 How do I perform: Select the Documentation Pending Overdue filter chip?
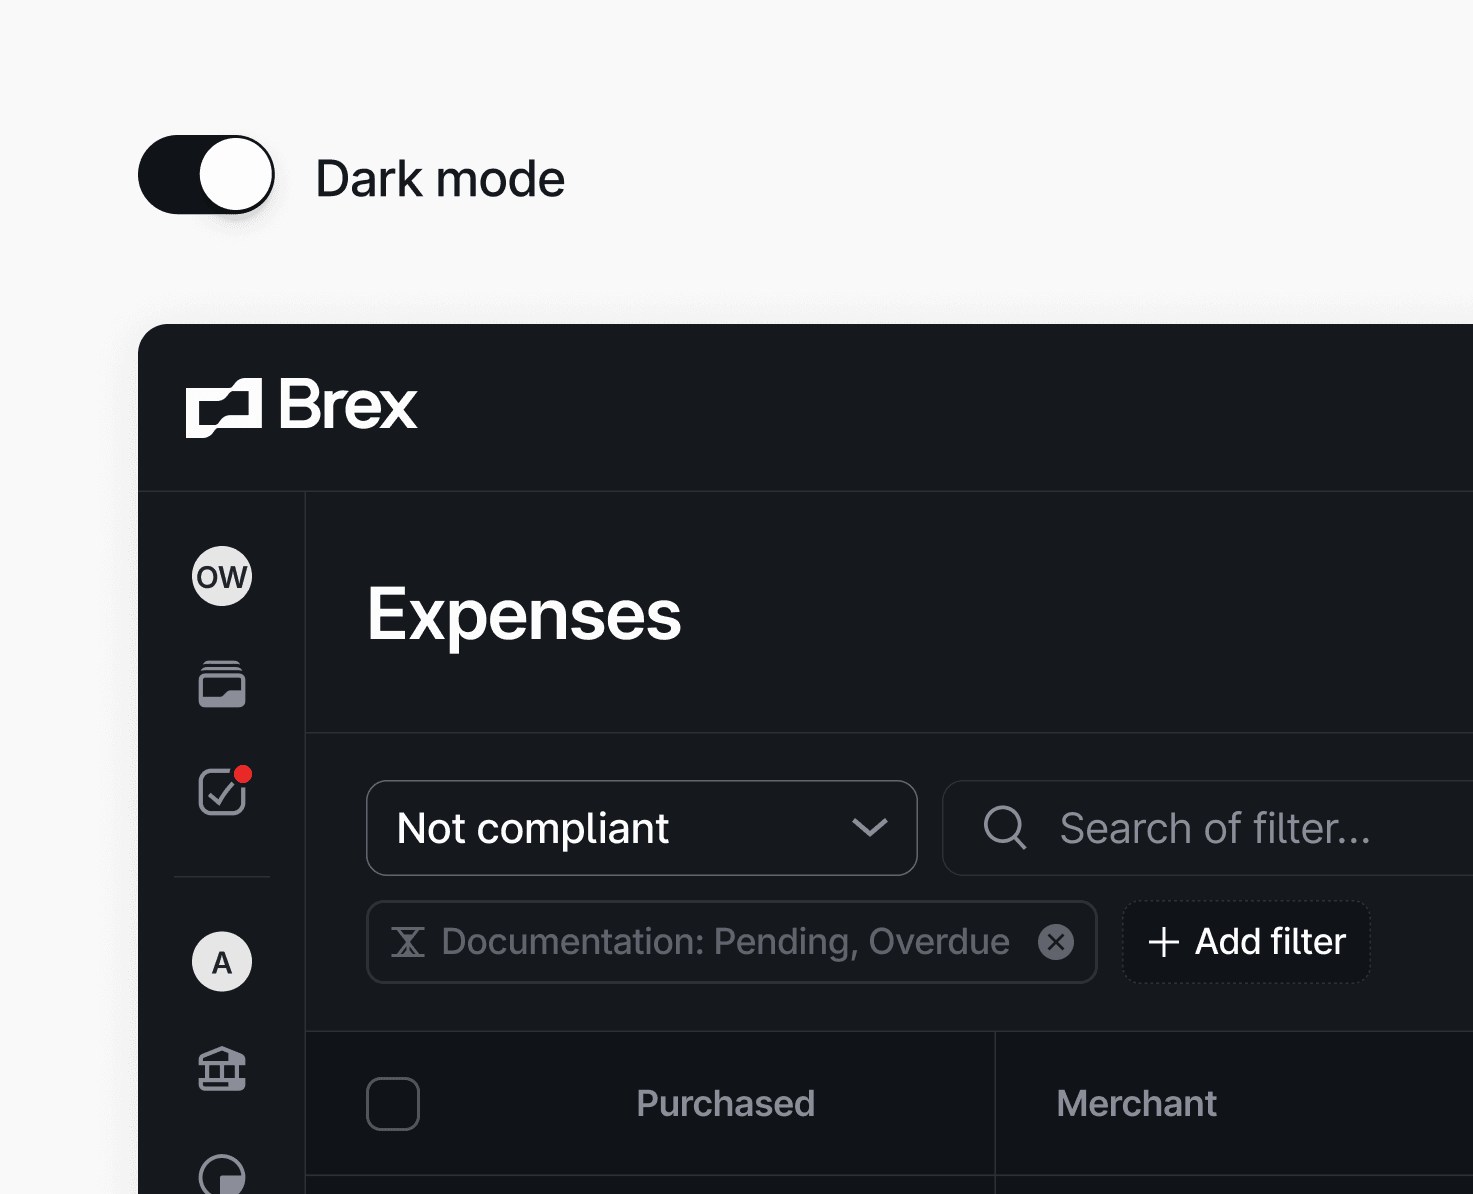click(x=725, y=941)
